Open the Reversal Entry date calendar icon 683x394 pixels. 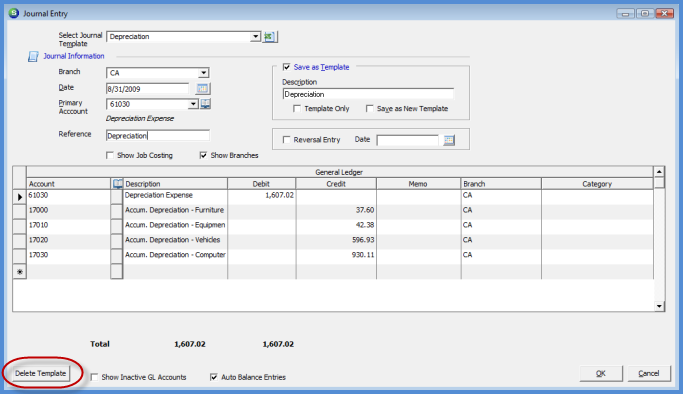coord(449,140)
